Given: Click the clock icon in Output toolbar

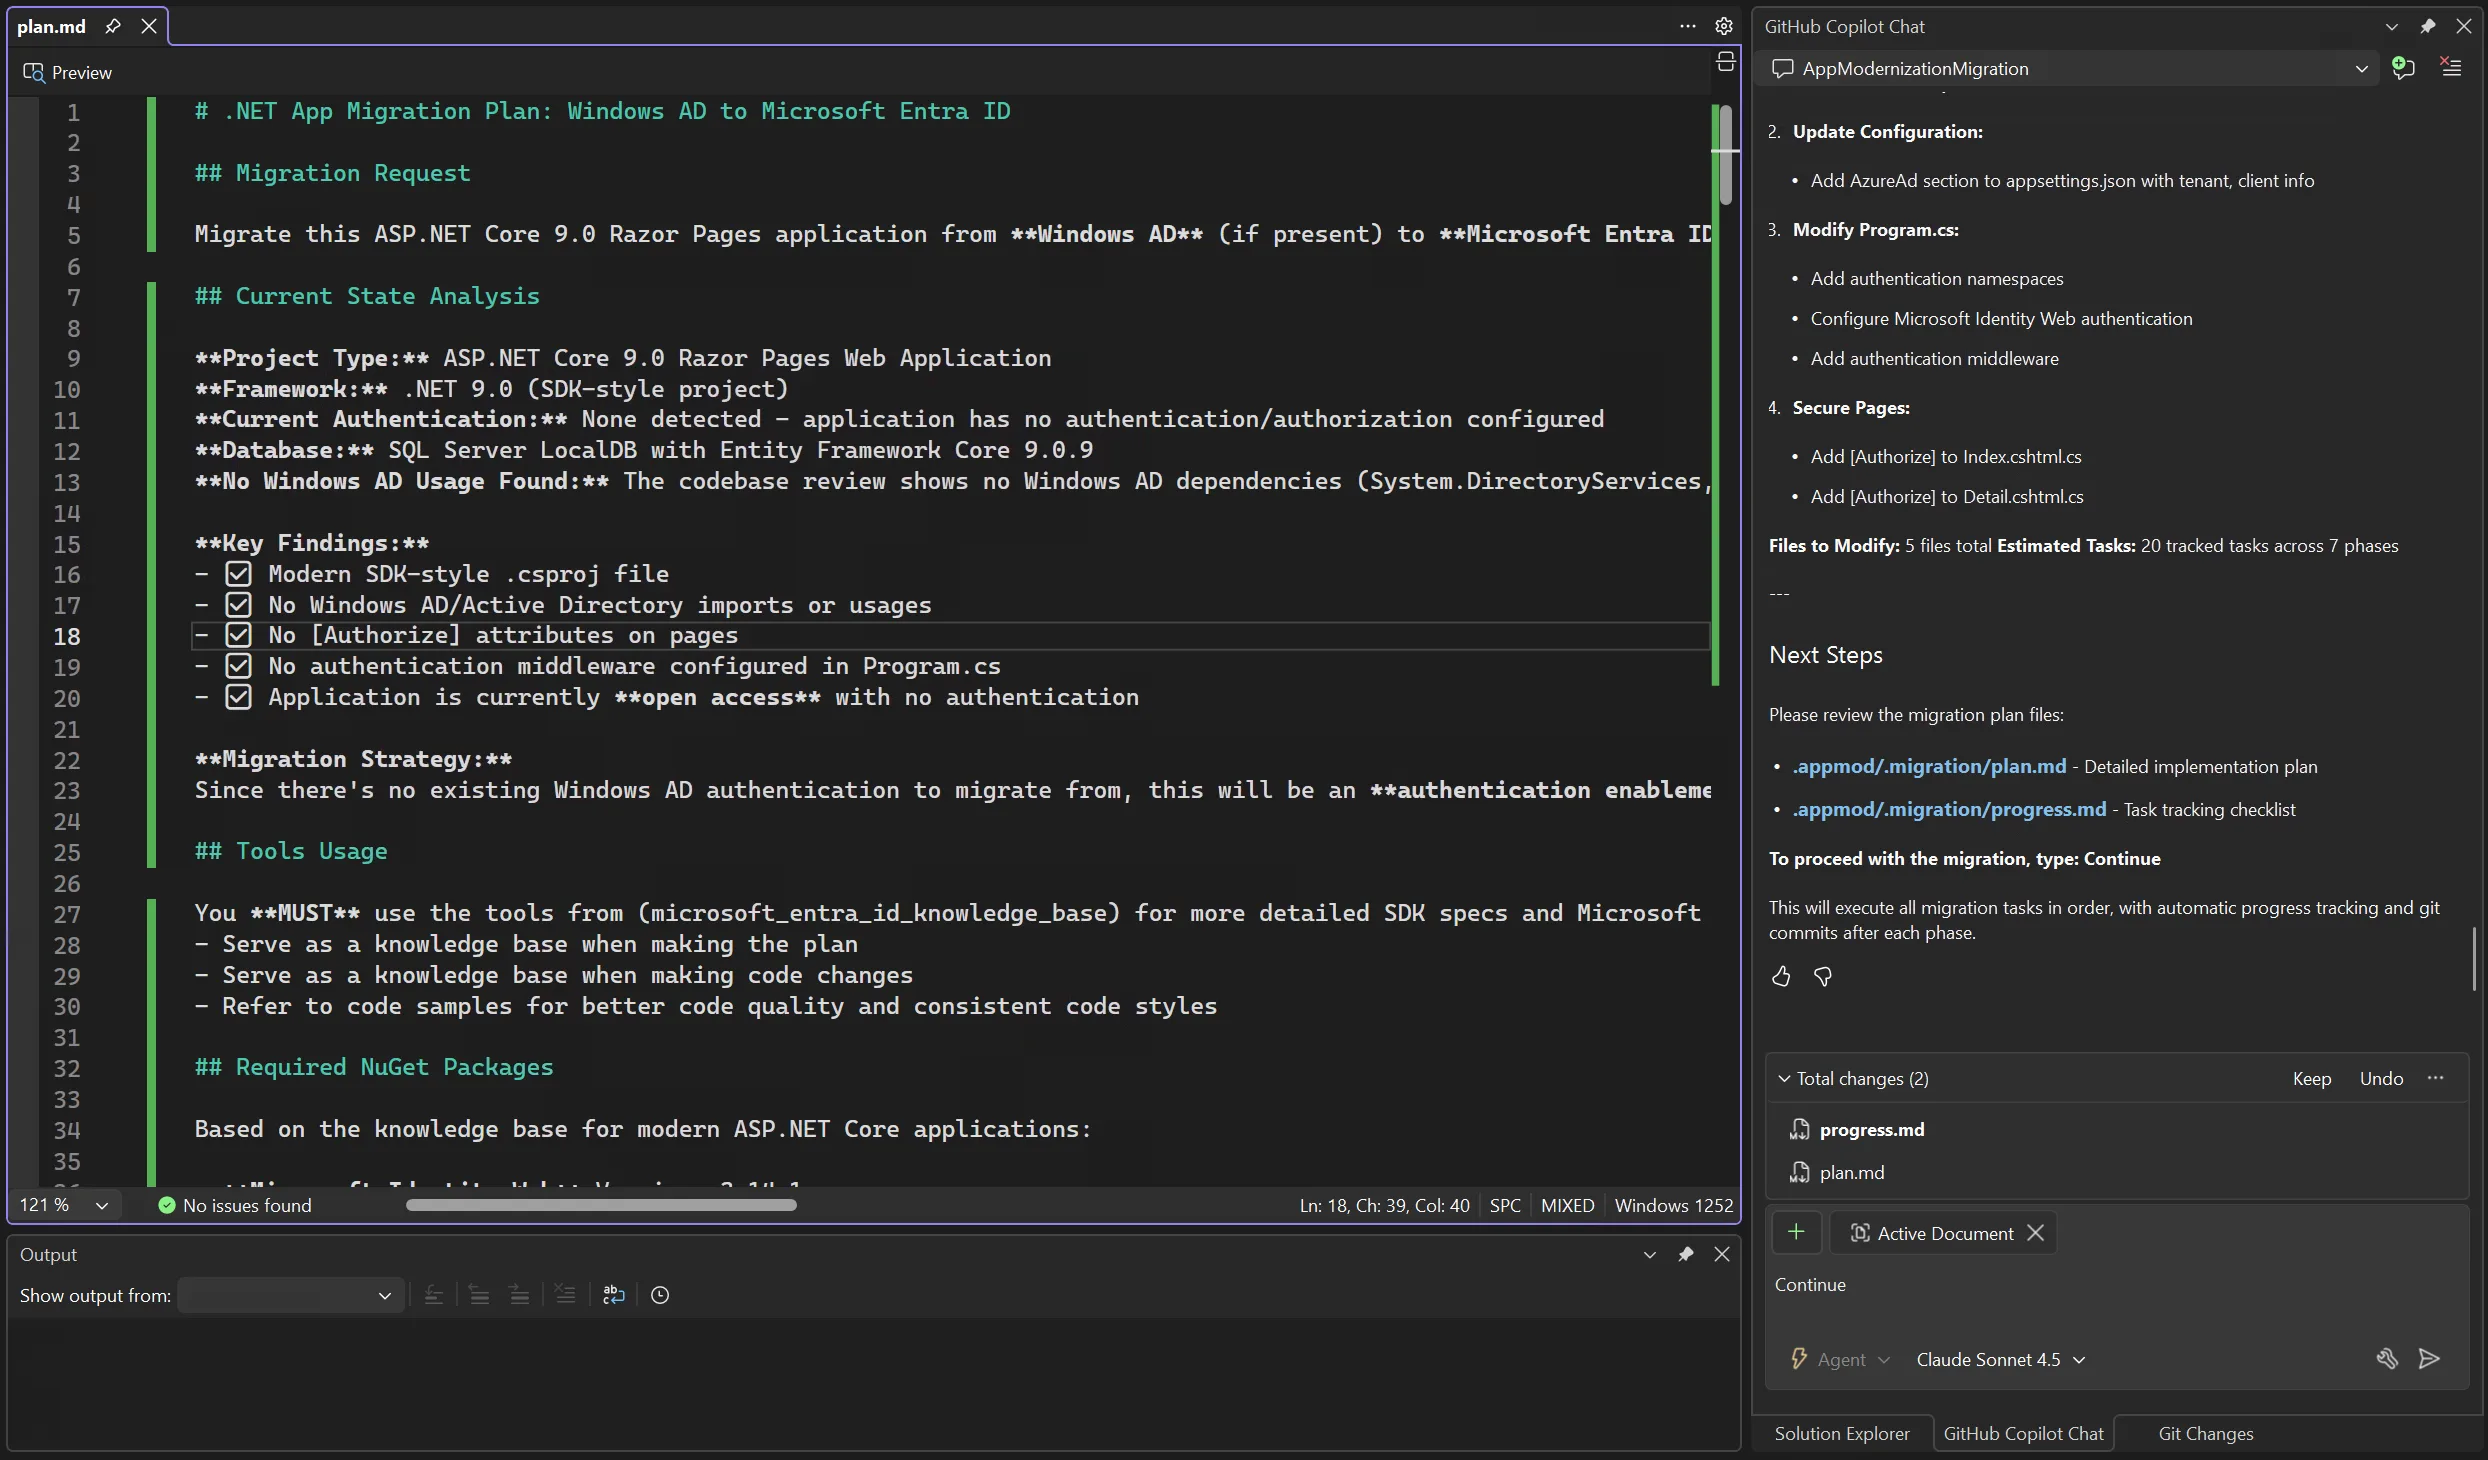Looking at the screenshot, I should 660,1295.
